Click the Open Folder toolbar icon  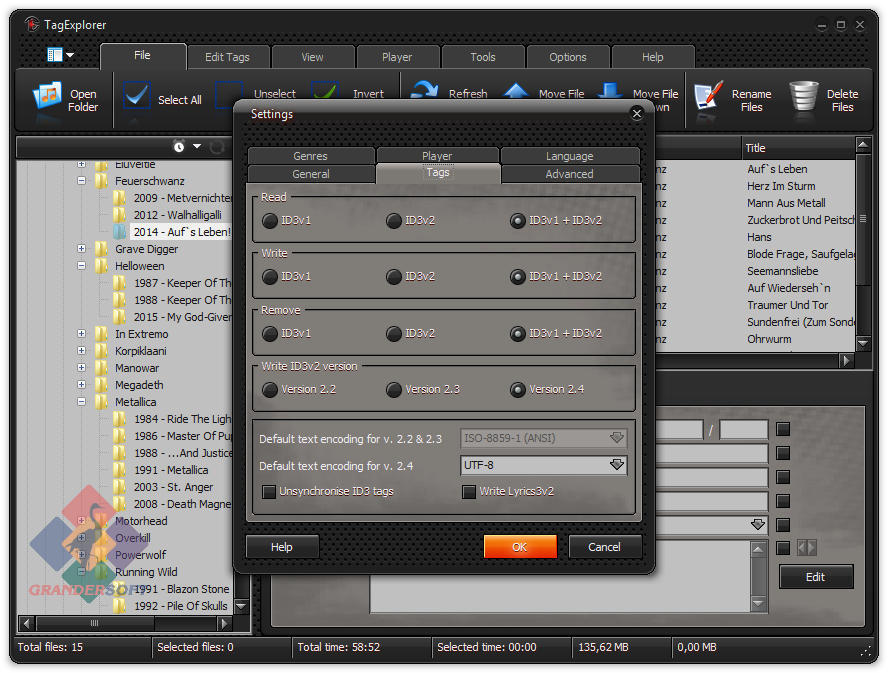(48, 97)
